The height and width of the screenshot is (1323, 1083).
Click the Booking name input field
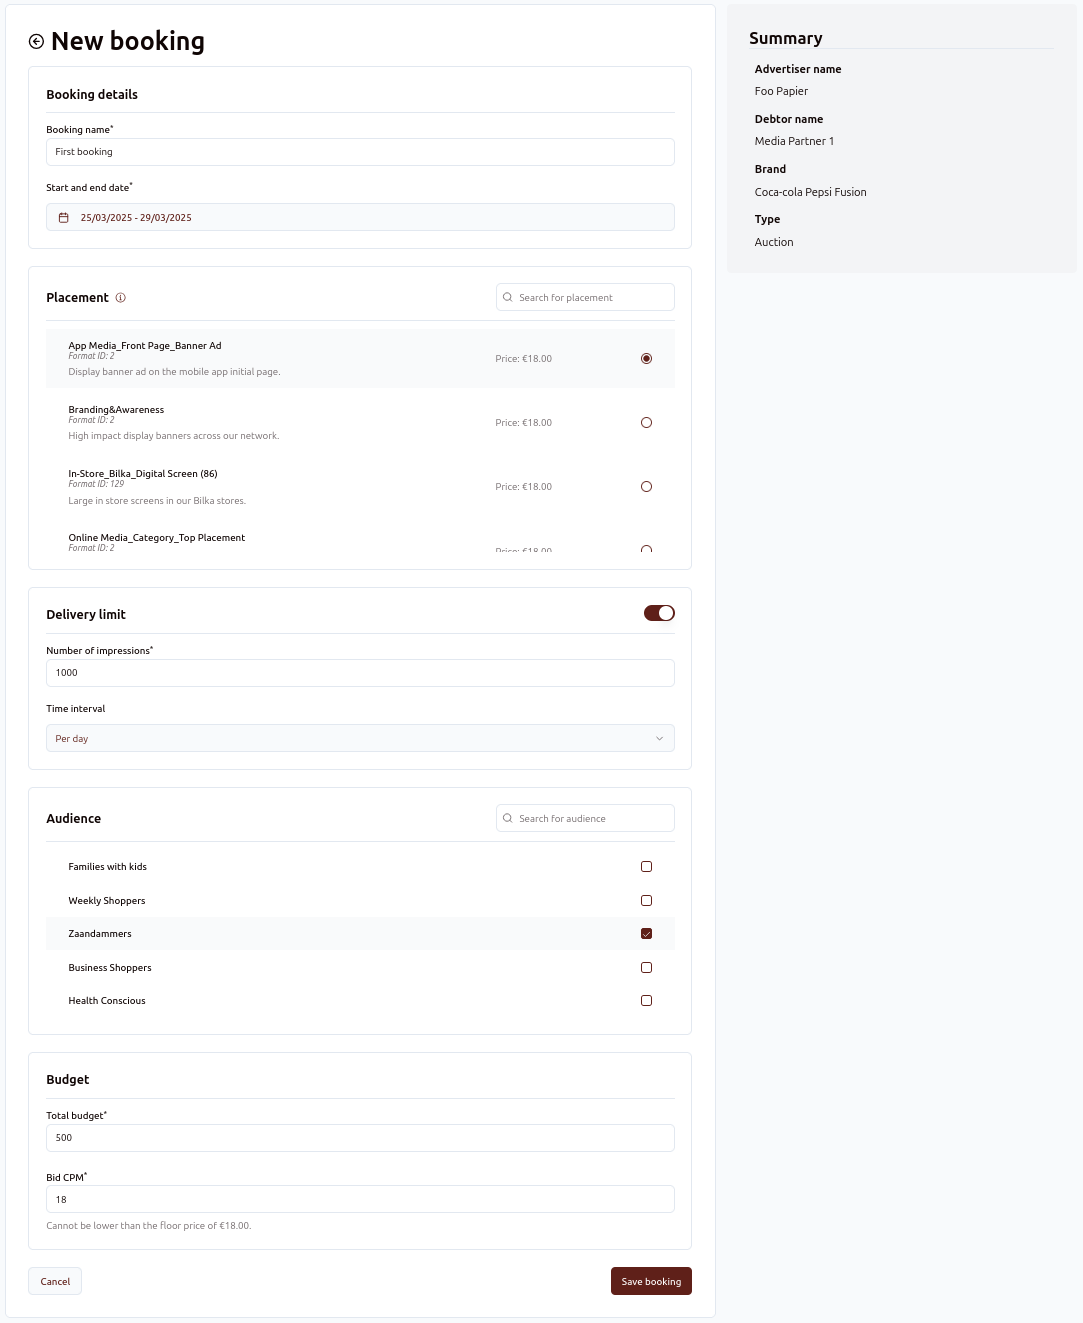(x=360, y=152)
